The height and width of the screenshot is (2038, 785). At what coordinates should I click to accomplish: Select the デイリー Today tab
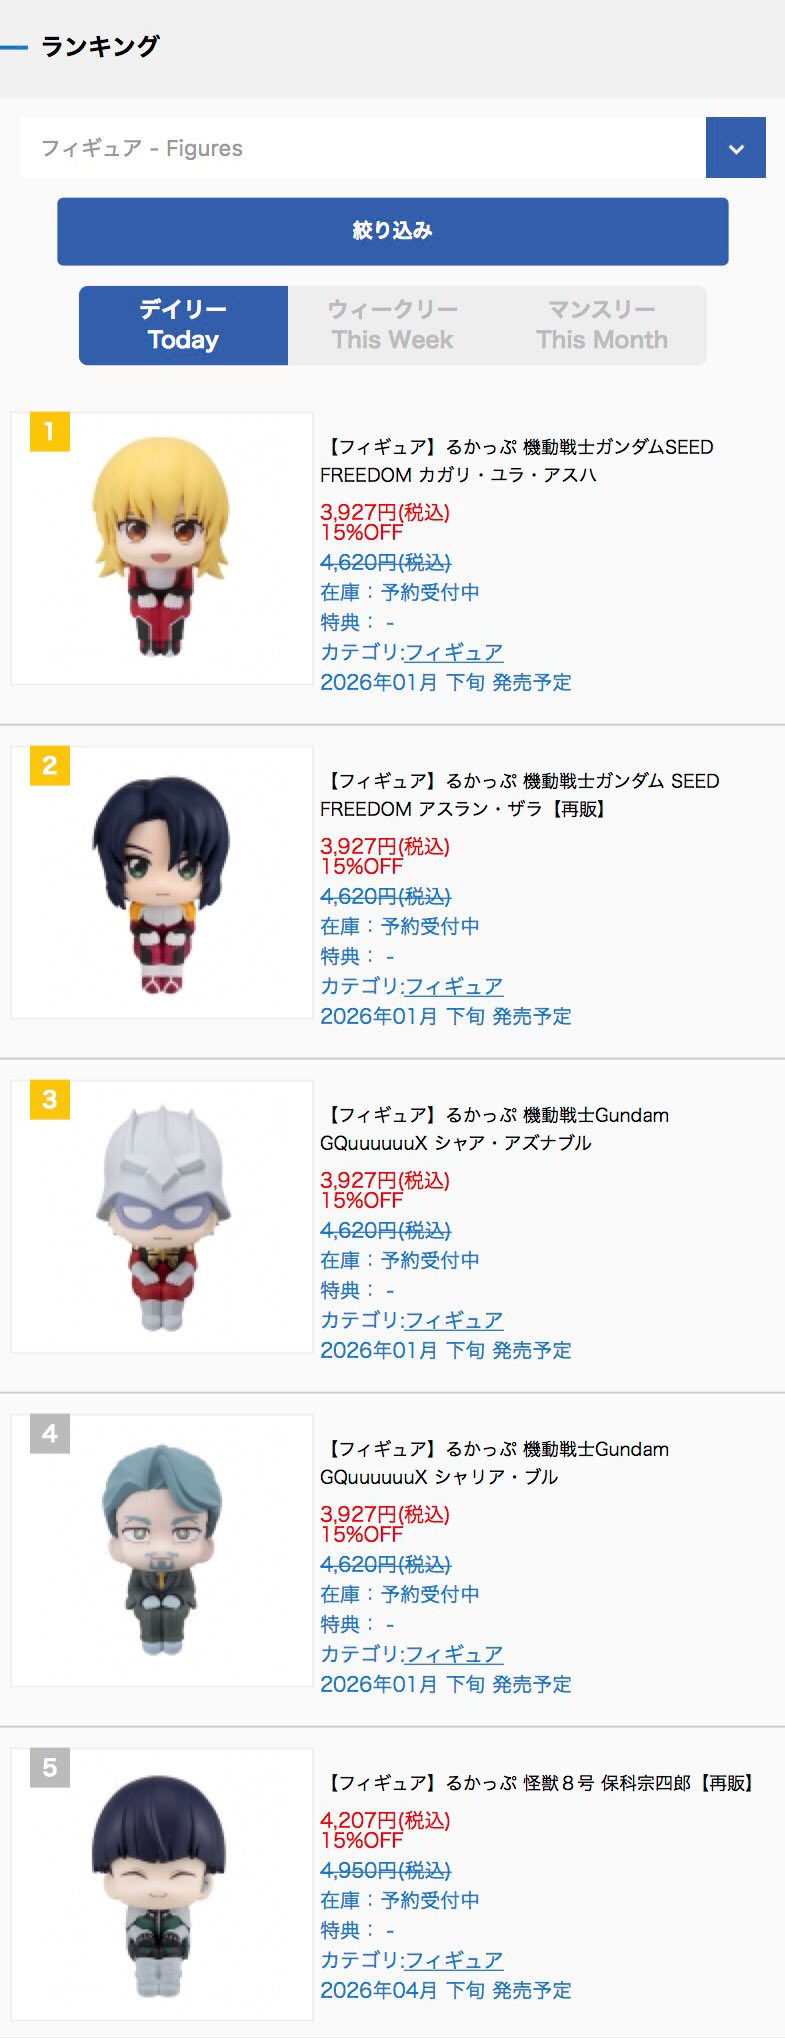pos(183,325)
